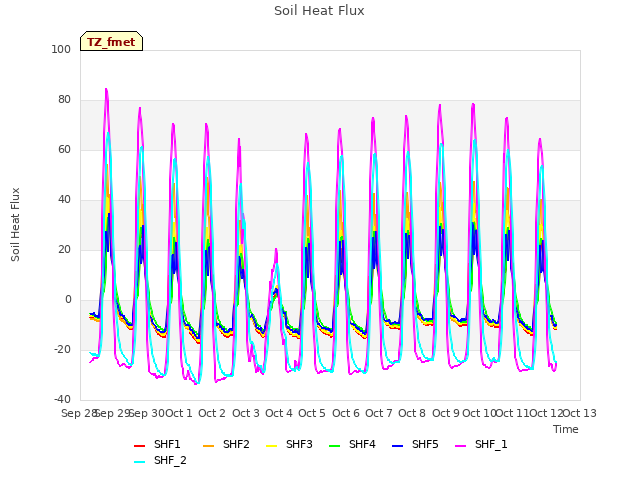
Task: Click the orange SHF2 legend swatch
Action: [x=209, y=446]
